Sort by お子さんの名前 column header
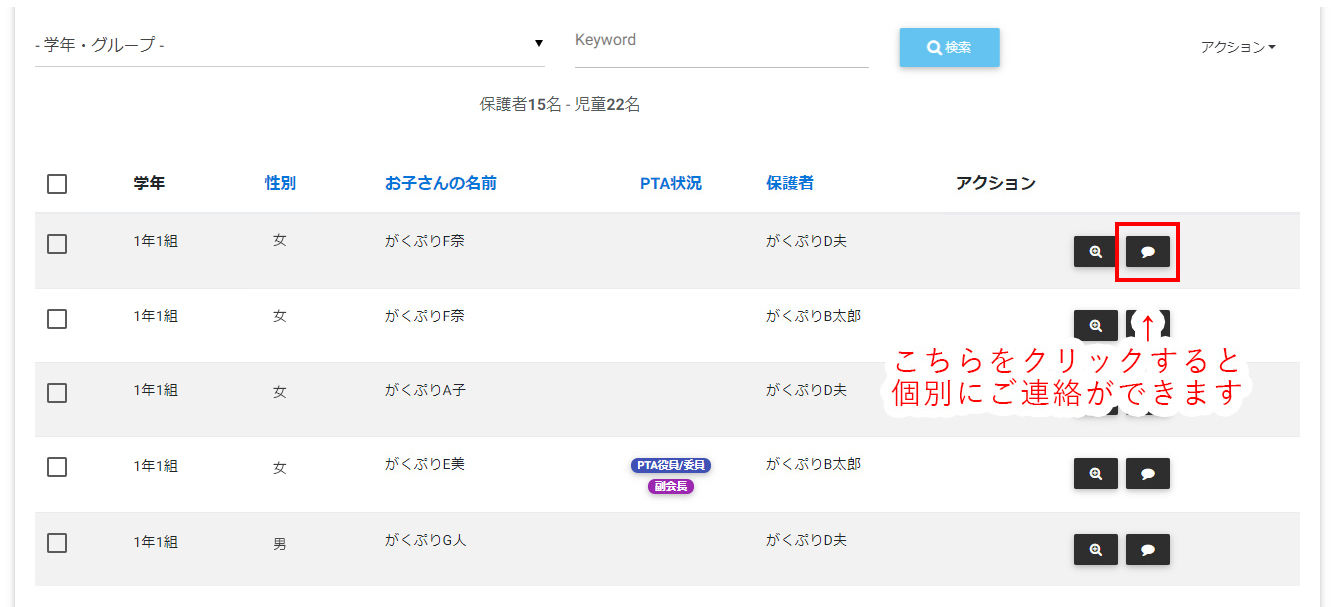Screen dimensions: 1333x607 441,183
